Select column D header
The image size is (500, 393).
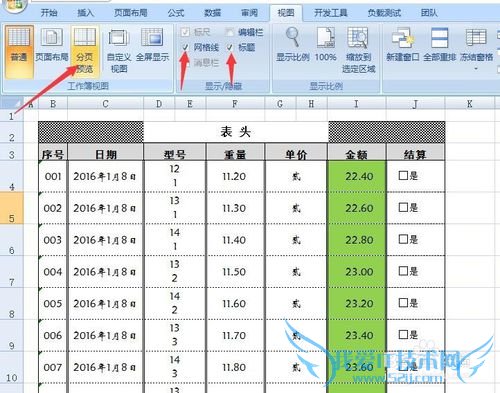[x=159, y=104]
